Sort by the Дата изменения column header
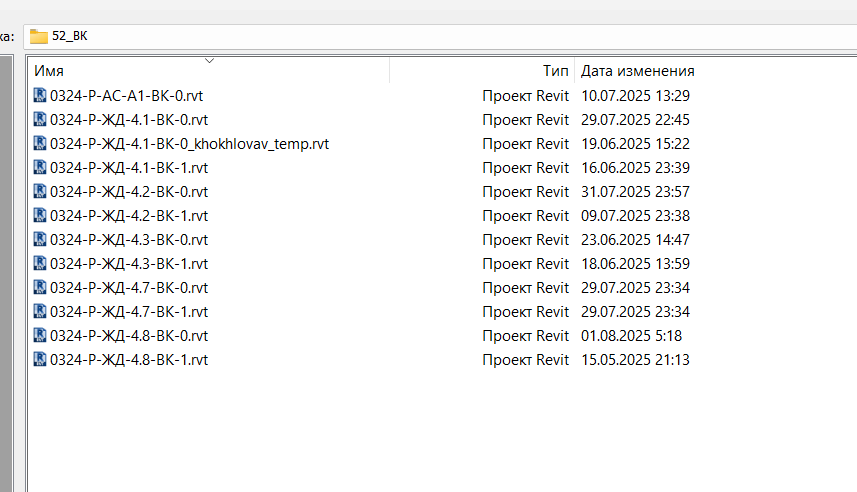Image resolution: width=857 pixels, height=492 pixels. [637, 71]
